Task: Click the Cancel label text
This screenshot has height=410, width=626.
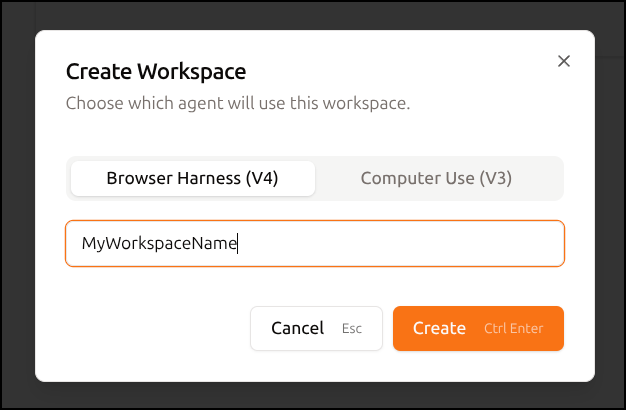Action: [x=297, y=329]
